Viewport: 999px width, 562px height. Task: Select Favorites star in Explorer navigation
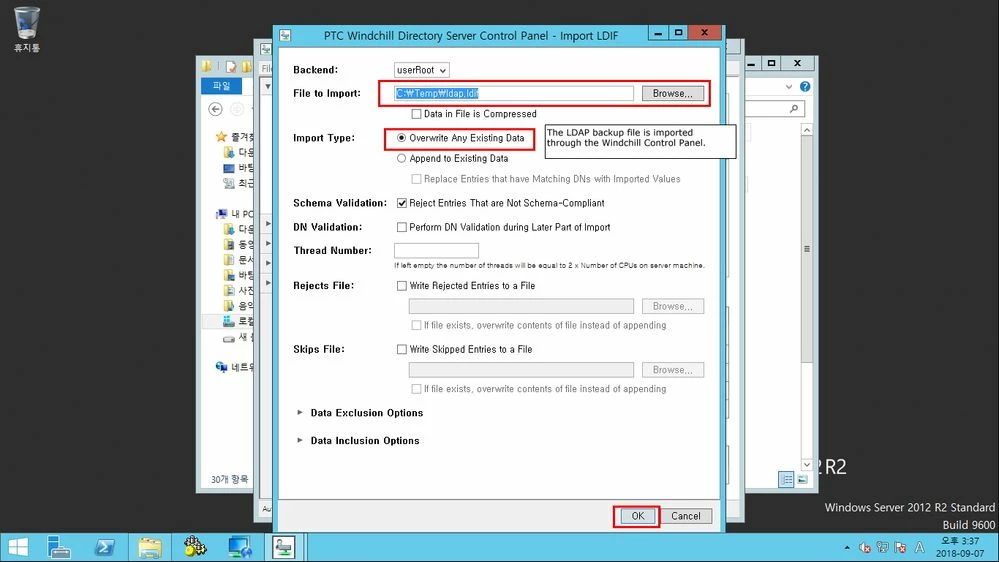(221, 136)
